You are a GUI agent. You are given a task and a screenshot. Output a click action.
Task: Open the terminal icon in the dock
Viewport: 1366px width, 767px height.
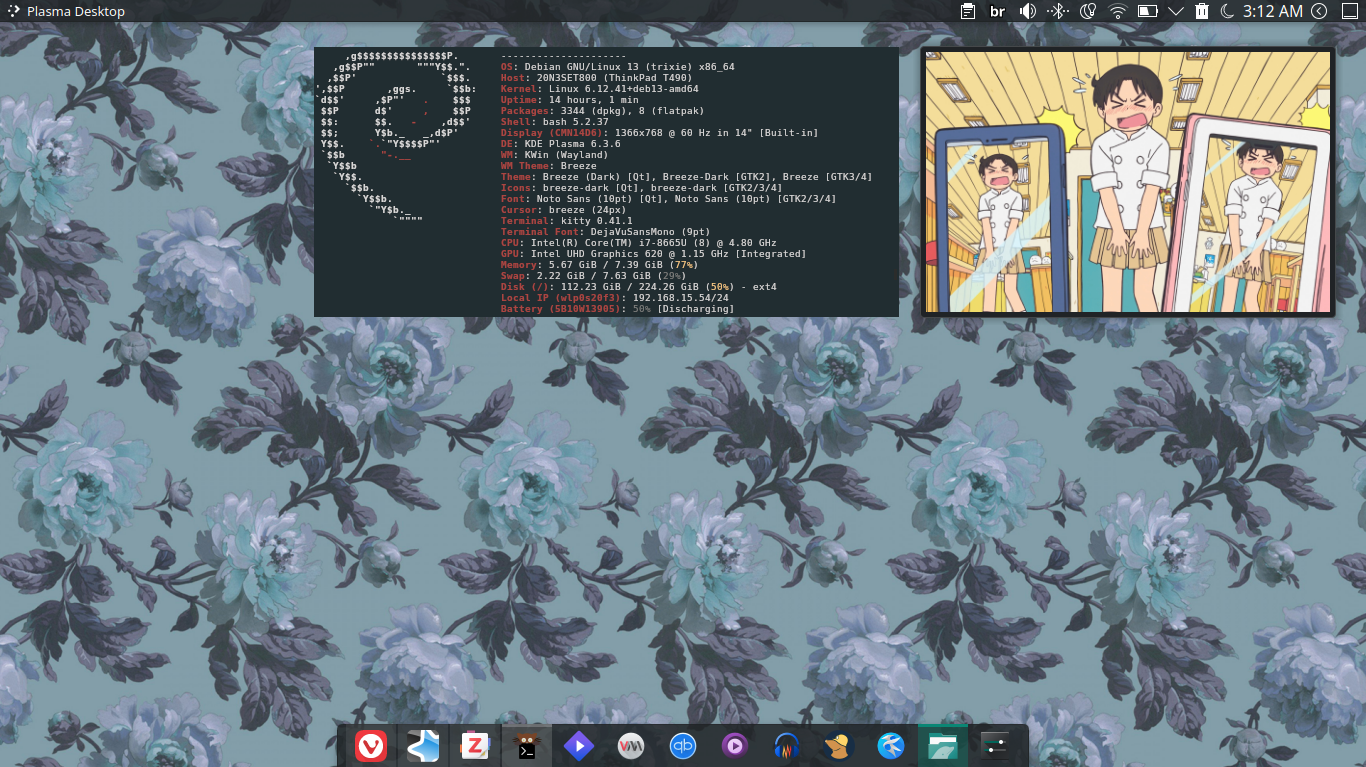point(527,745)
